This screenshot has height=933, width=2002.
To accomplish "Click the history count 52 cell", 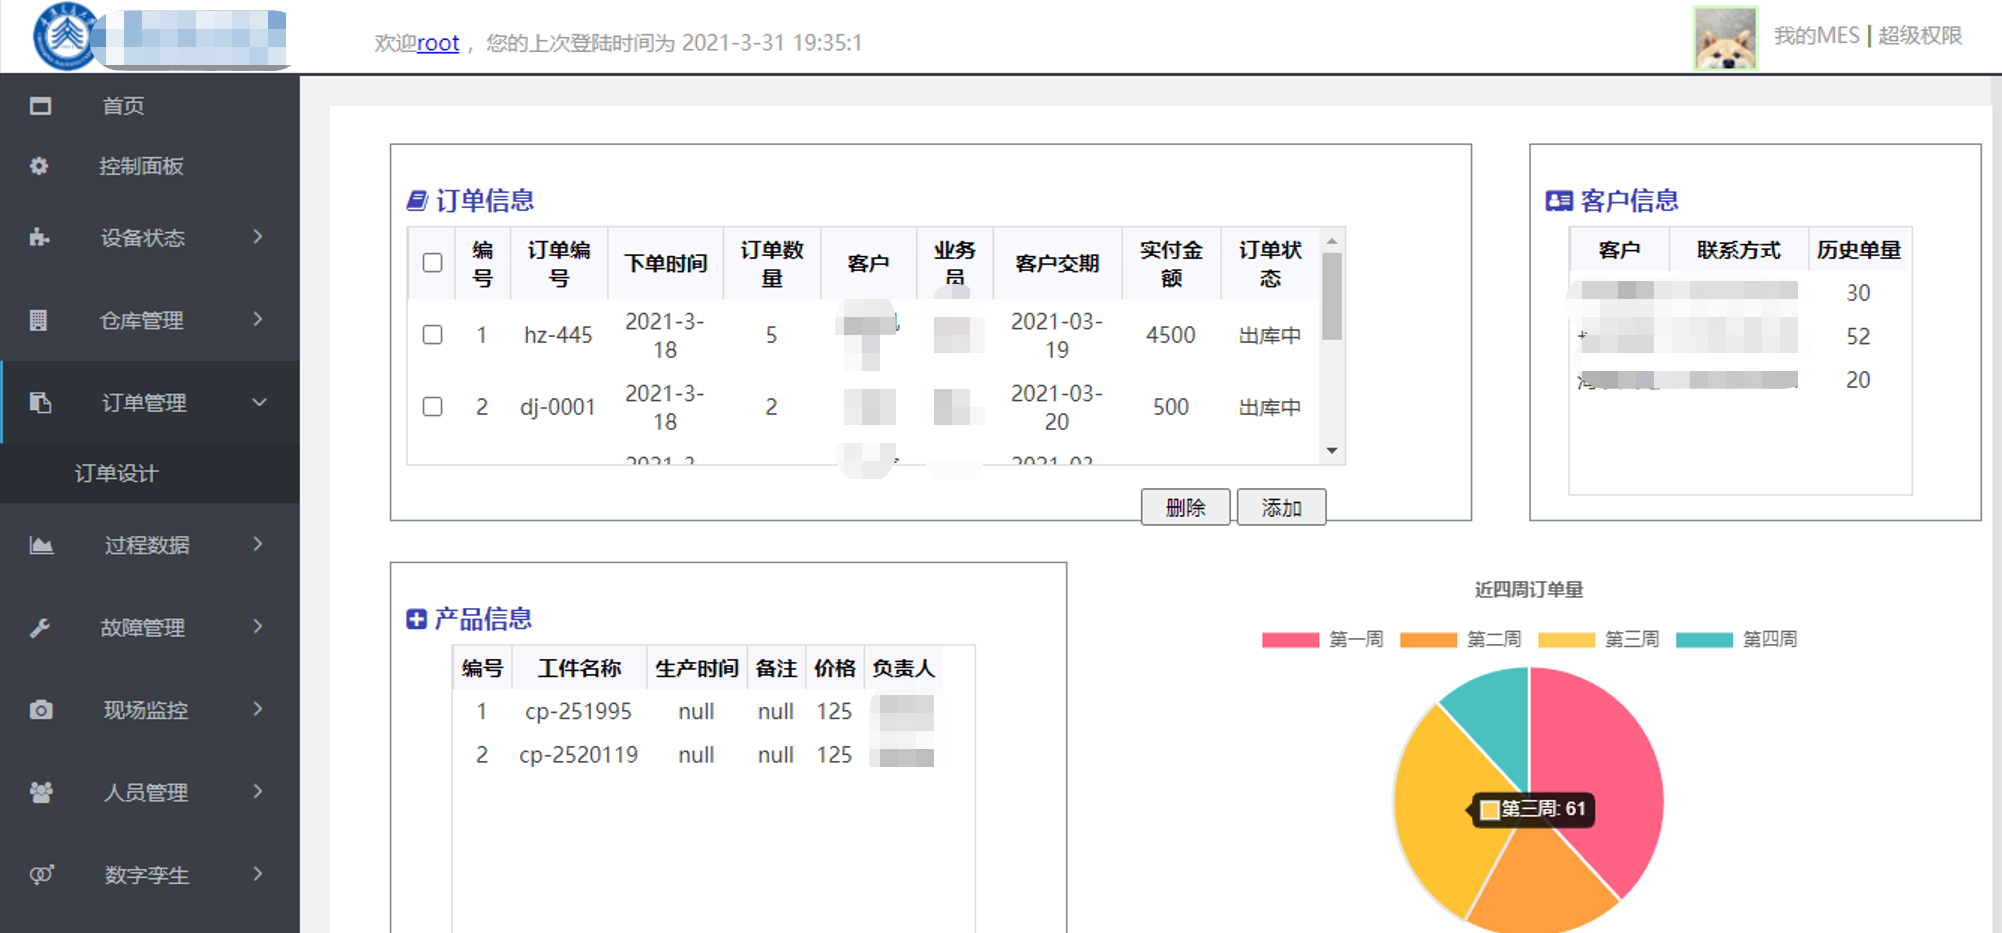I will click(x=1858, y=336).
